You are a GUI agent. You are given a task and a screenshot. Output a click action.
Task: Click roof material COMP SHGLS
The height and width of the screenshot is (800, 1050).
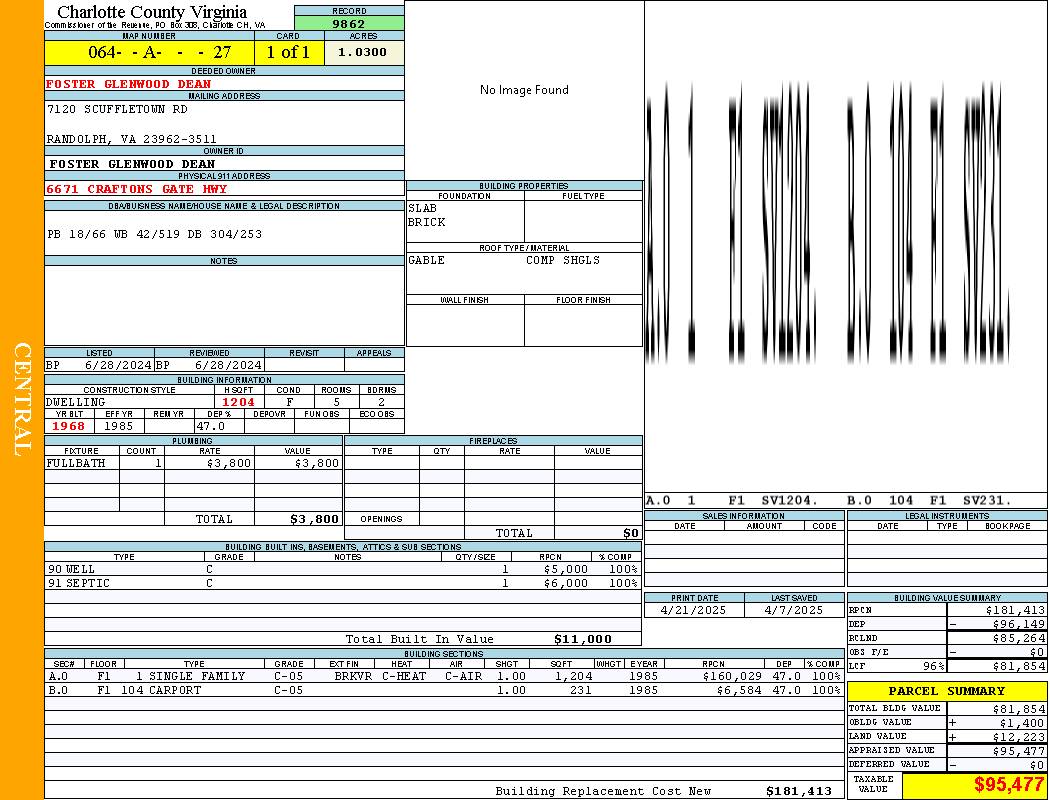[x=563, y=260]
